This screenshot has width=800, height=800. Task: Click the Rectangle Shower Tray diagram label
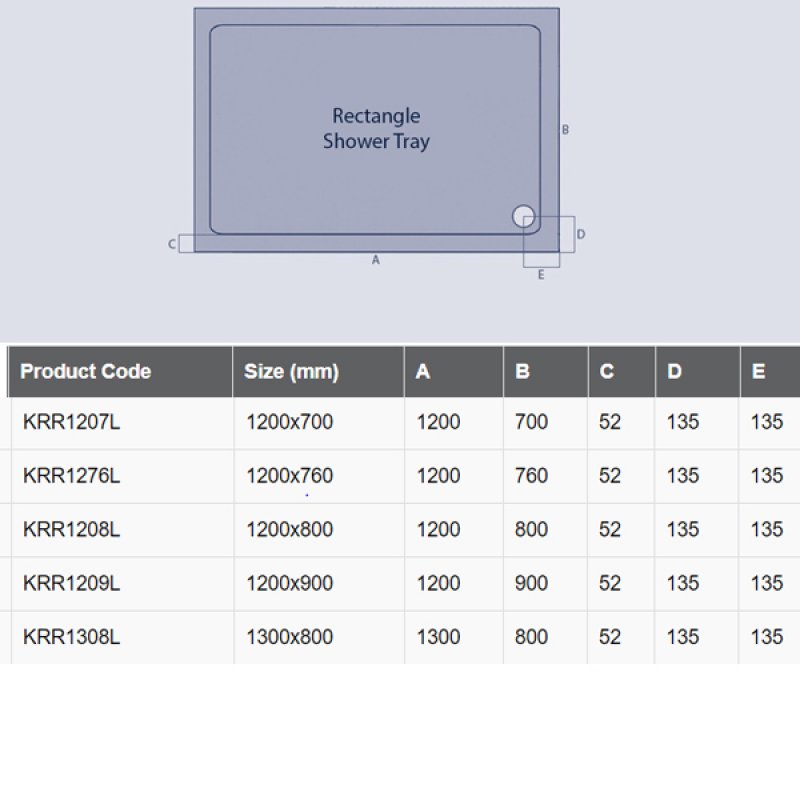coord(376,129)
